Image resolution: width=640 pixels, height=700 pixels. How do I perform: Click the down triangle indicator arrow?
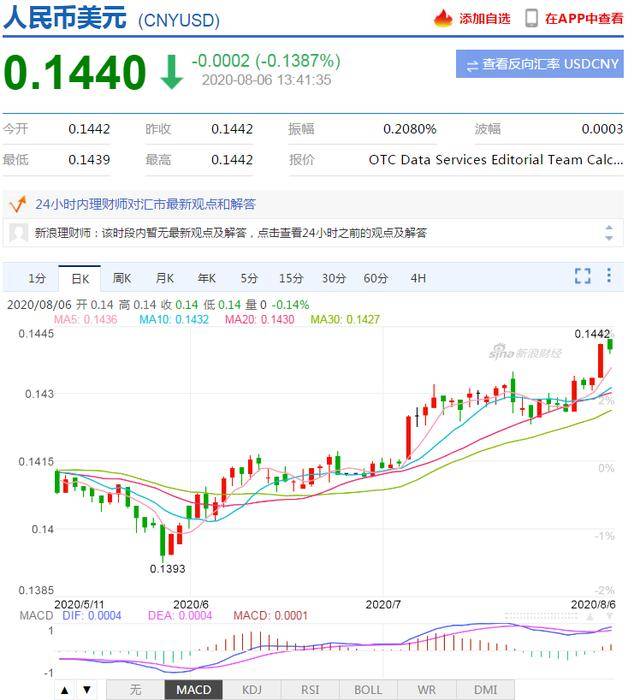pyautogui.click(x=87, y=690)
